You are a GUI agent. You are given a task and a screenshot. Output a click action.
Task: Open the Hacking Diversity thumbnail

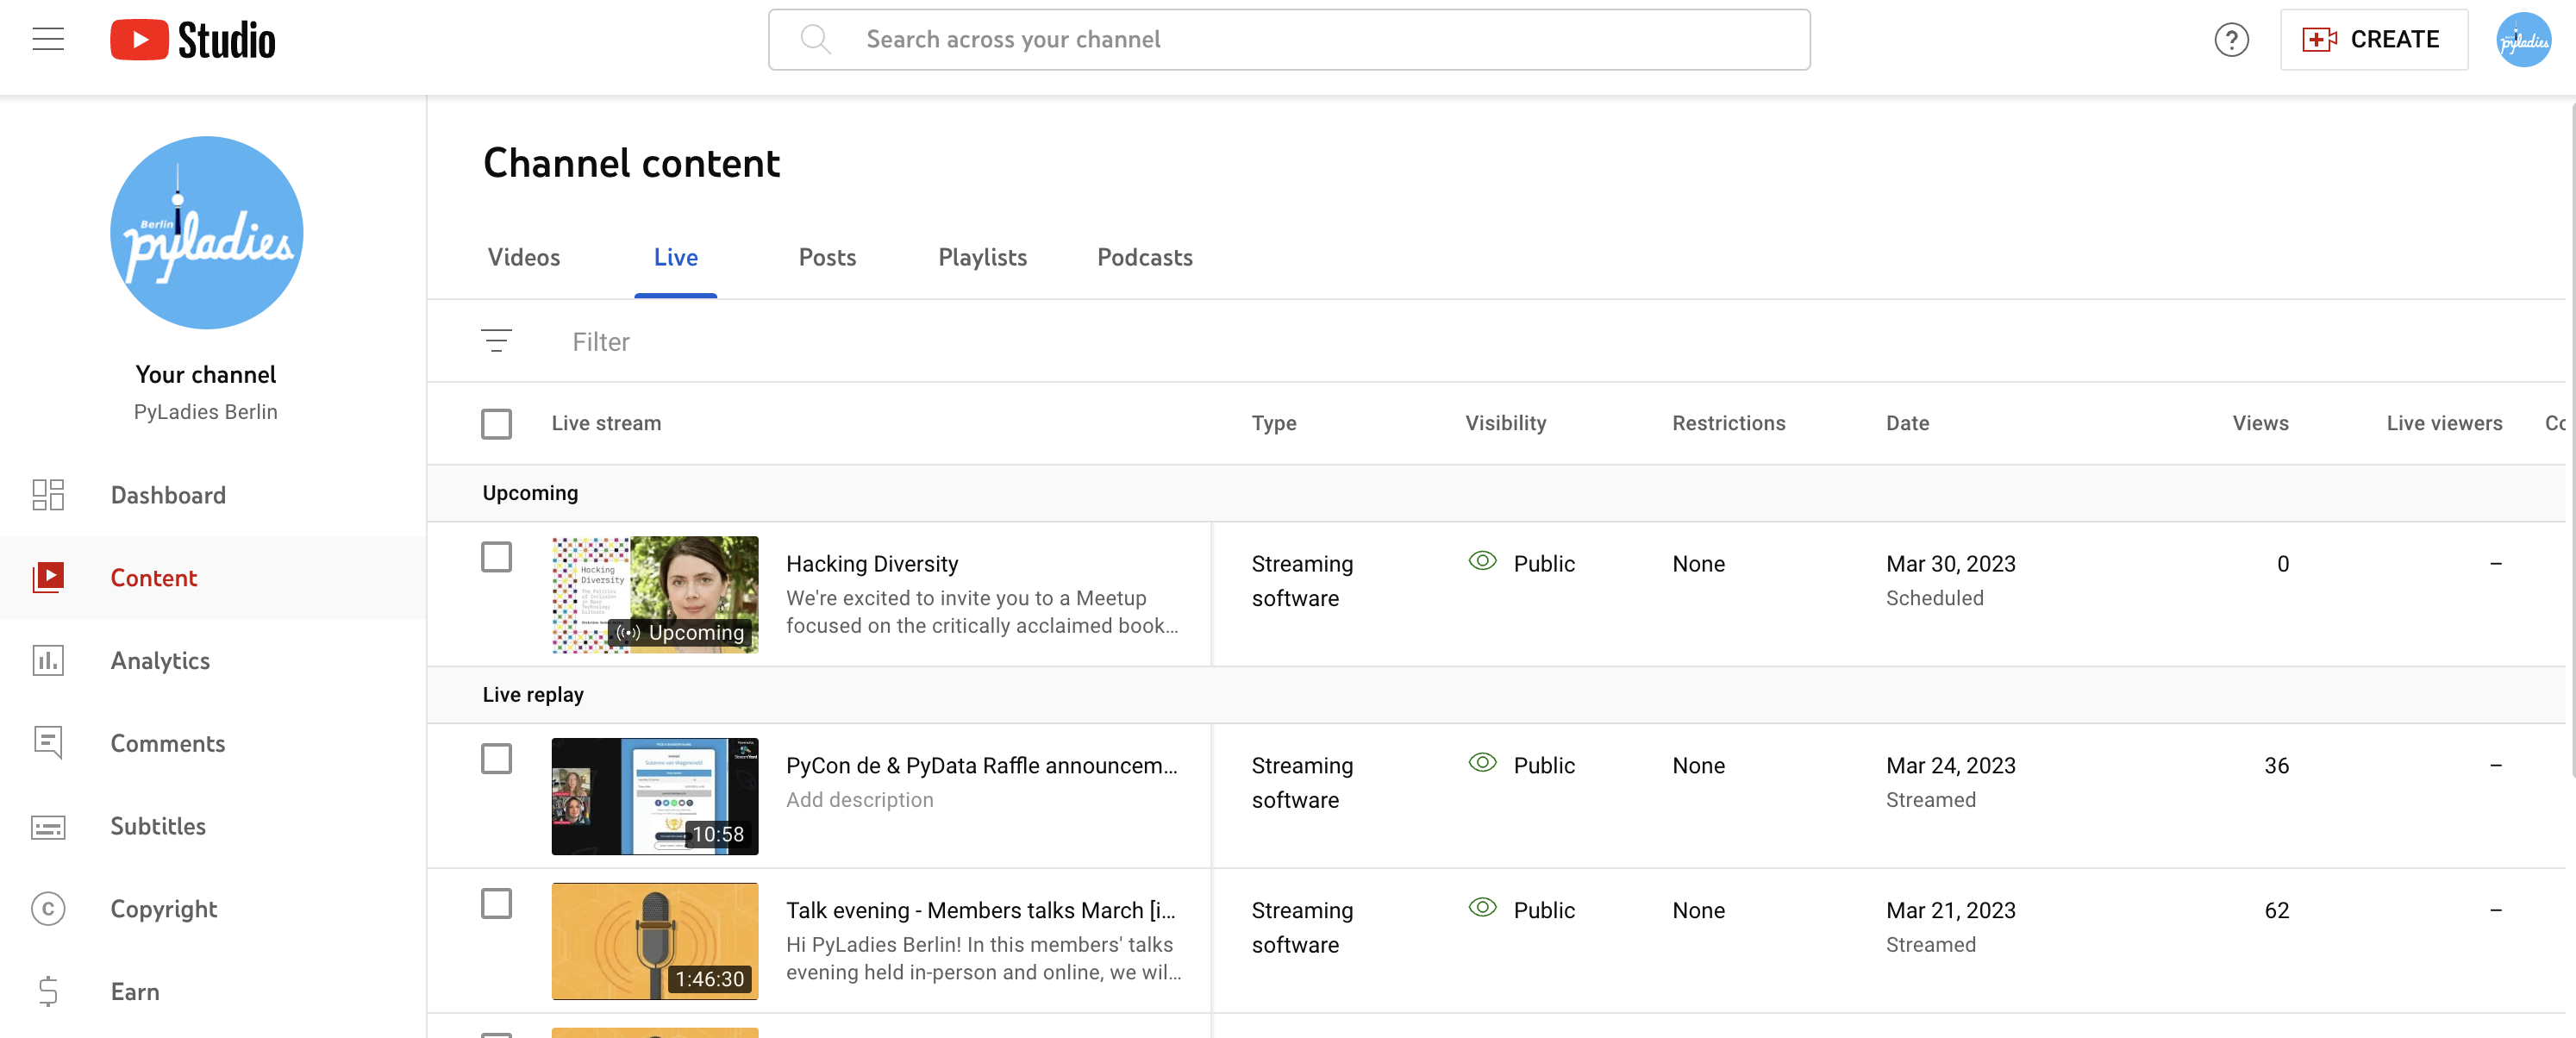point(654,595)
